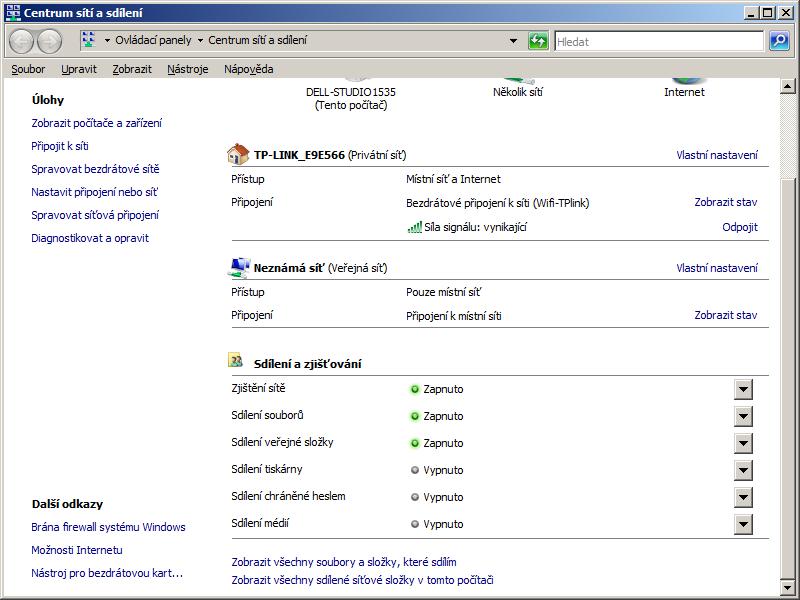The width and height of the screenshot is (800, 600).
Task: Open the Soubor menu
Action: [x=28, y=69]
